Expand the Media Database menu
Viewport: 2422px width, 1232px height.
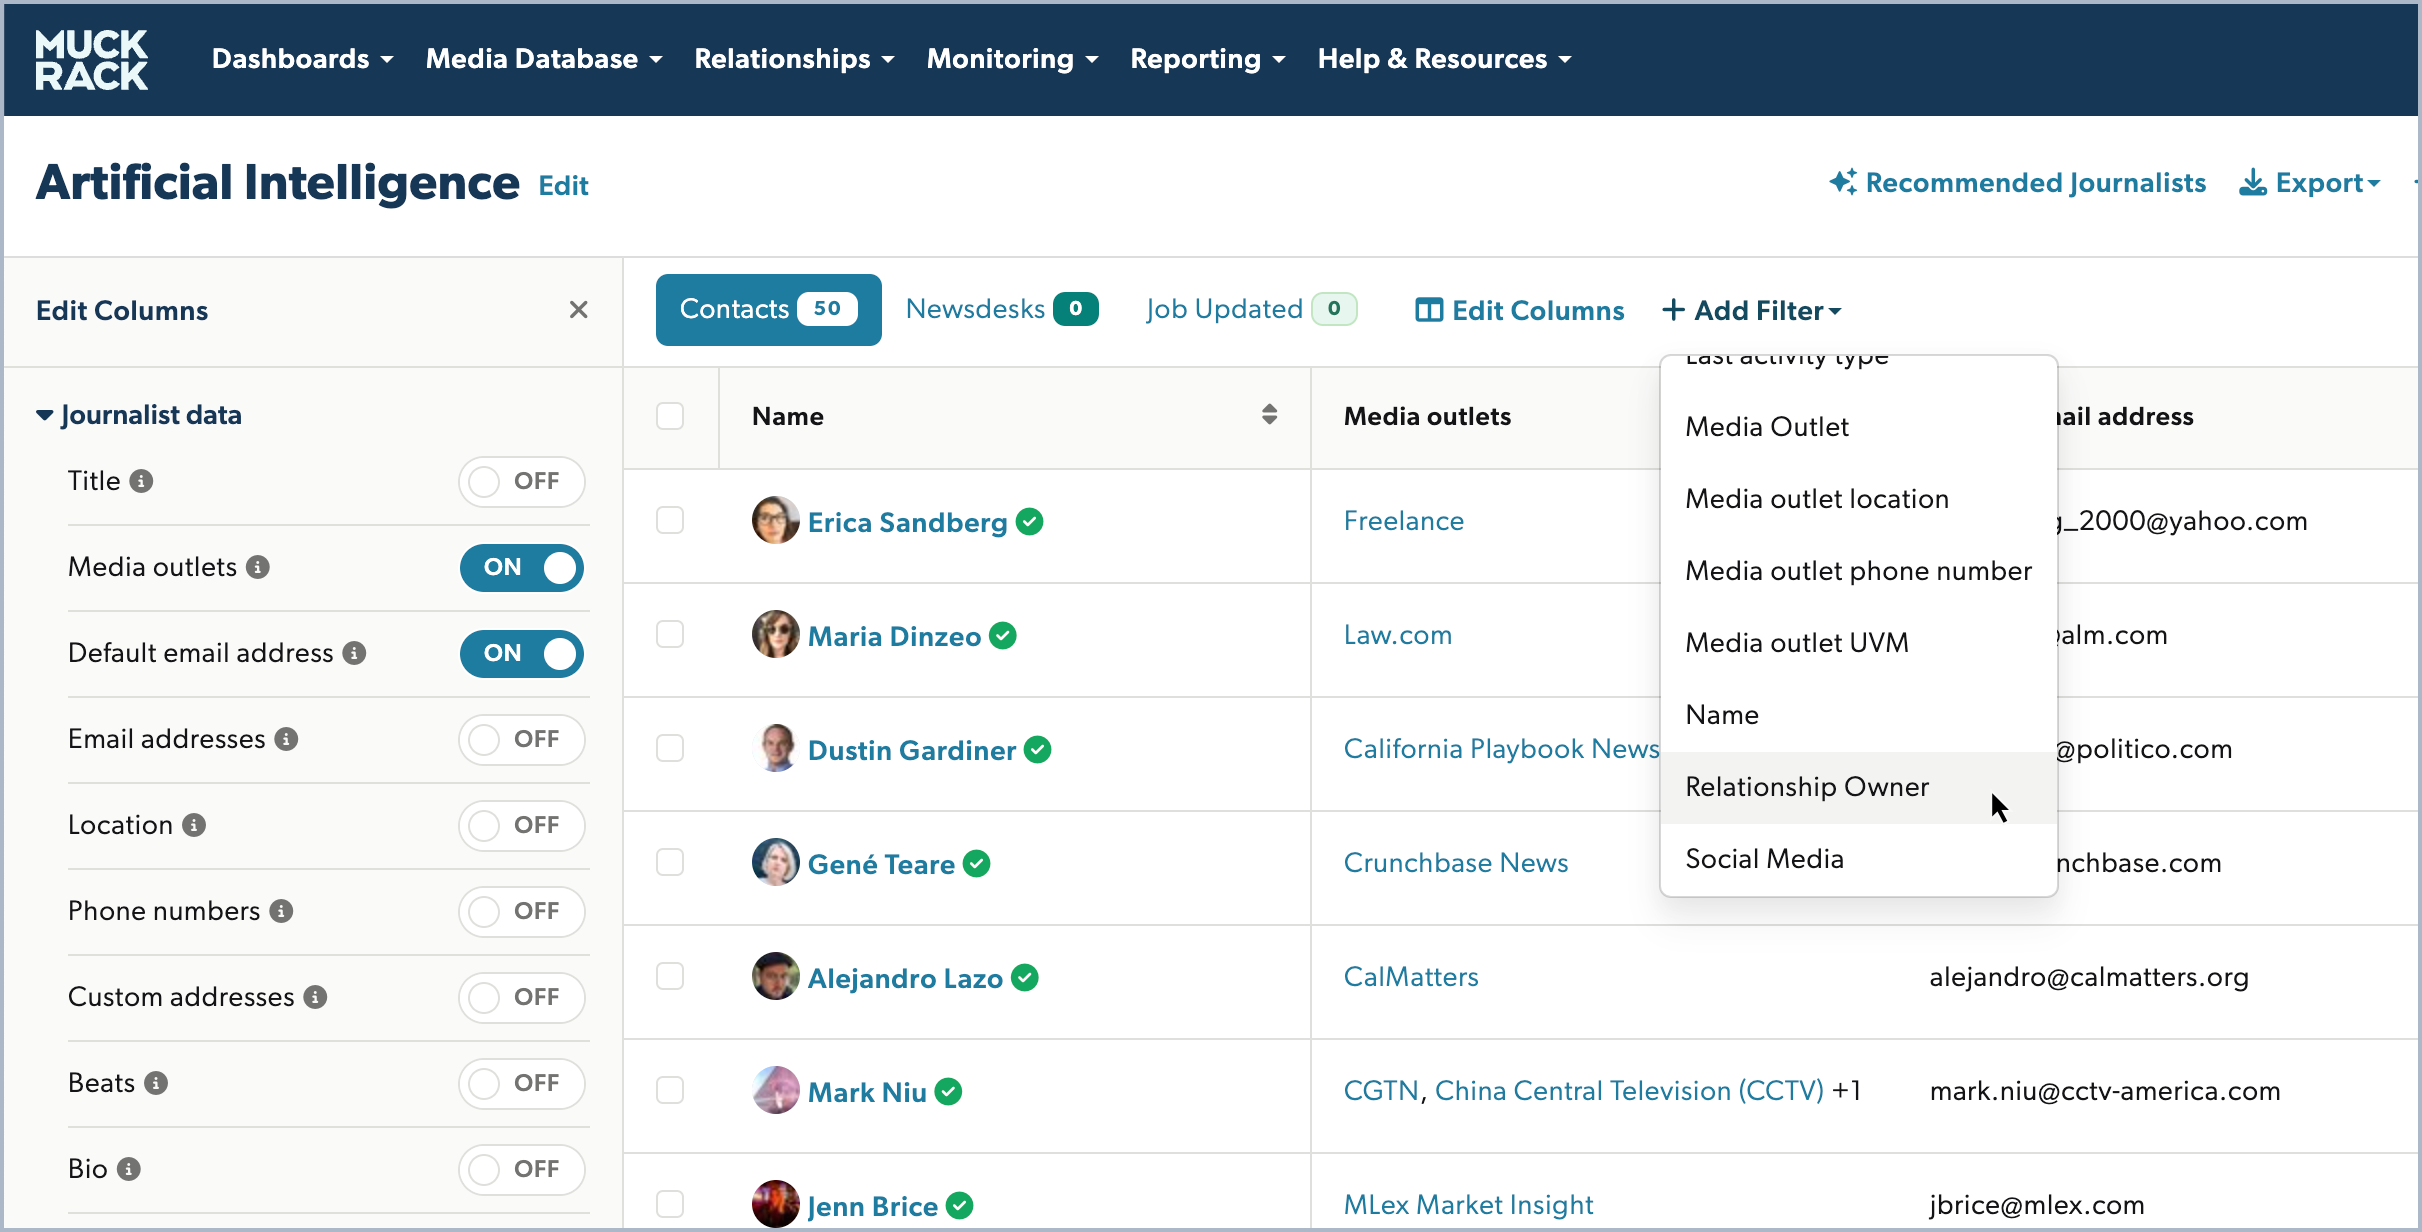pos(543,59)
